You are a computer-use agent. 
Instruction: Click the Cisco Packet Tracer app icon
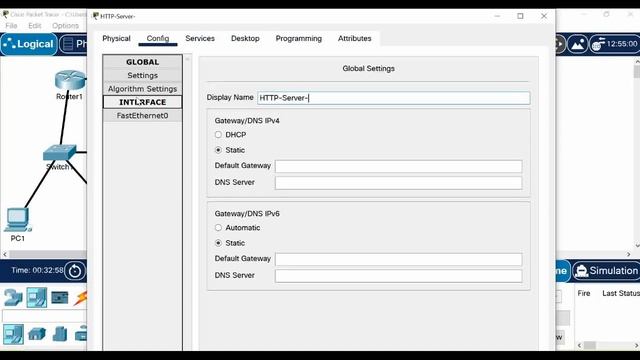tap(5, 14)
